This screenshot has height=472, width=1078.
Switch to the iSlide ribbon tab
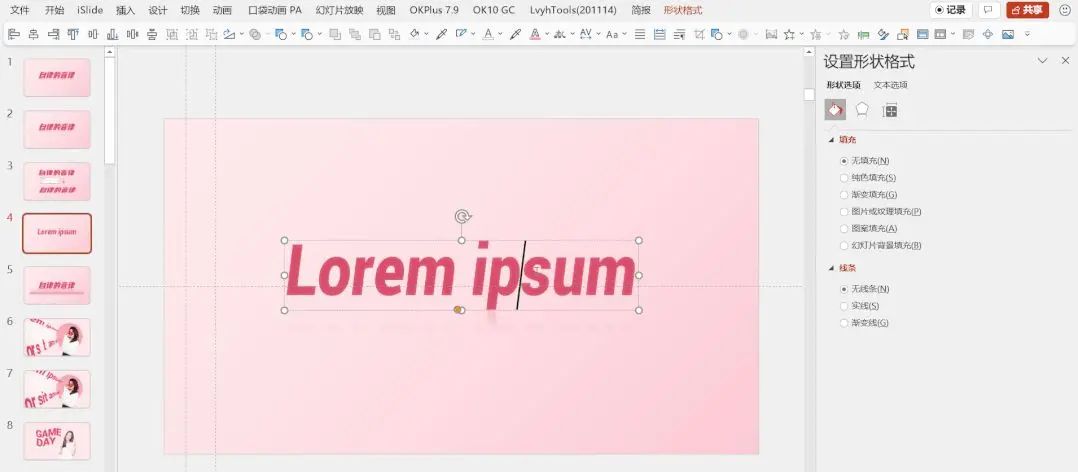(x=90, y=10)
